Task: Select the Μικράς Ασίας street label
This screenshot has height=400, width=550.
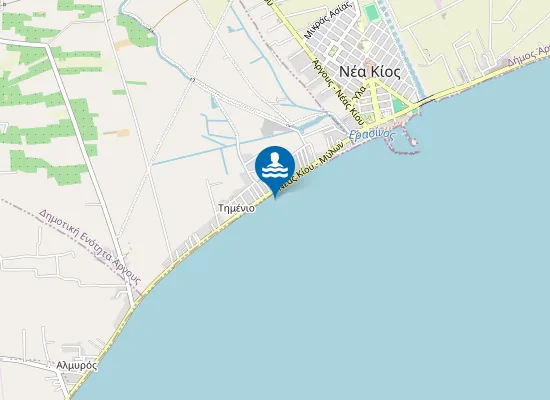Action: (x=327, y=21)
